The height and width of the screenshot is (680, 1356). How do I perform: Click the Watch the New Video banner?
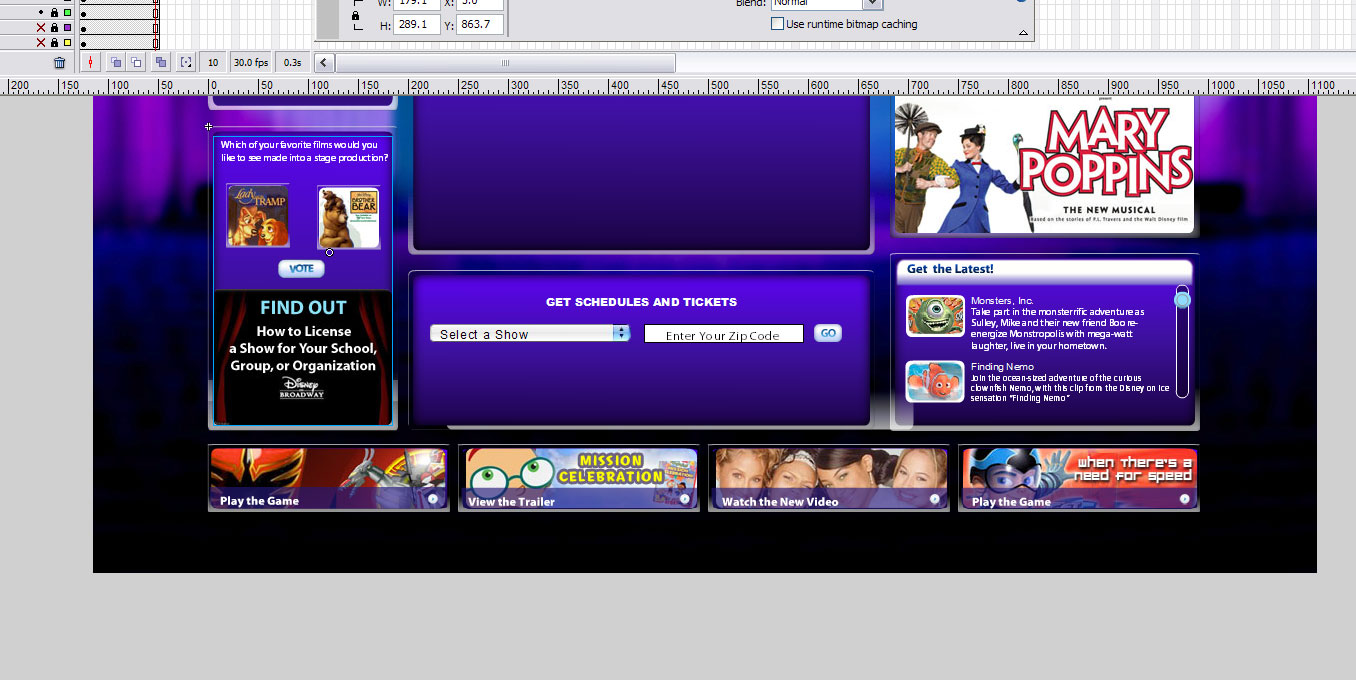click(829, 478)
